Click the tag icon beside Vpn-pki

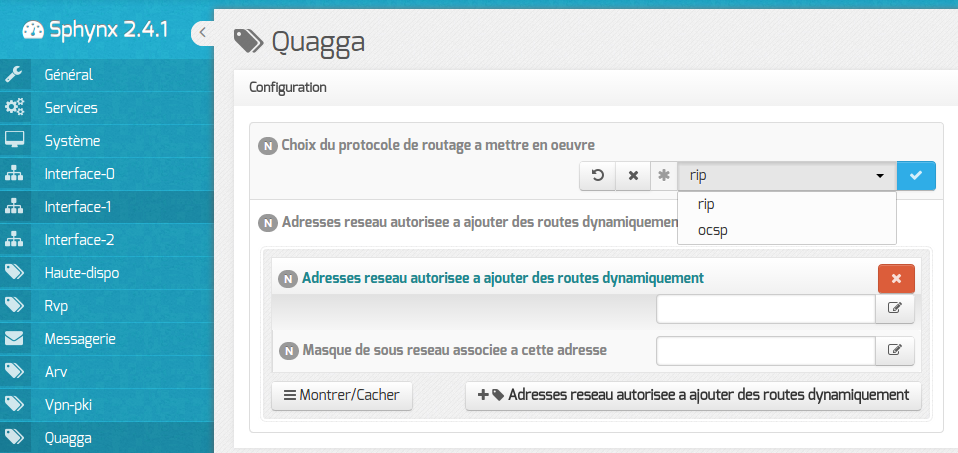(14, 405)
